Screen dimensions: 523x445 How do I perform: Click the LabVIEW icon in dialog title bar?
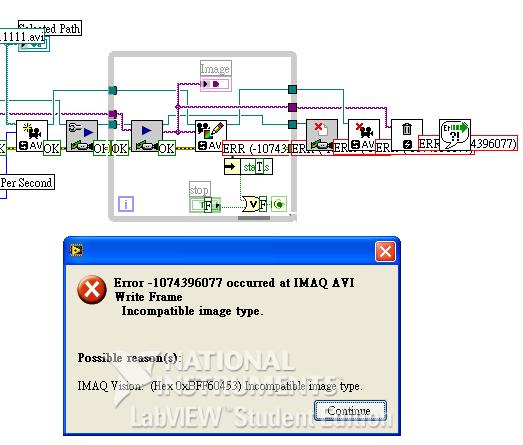(x=76, y=250)
